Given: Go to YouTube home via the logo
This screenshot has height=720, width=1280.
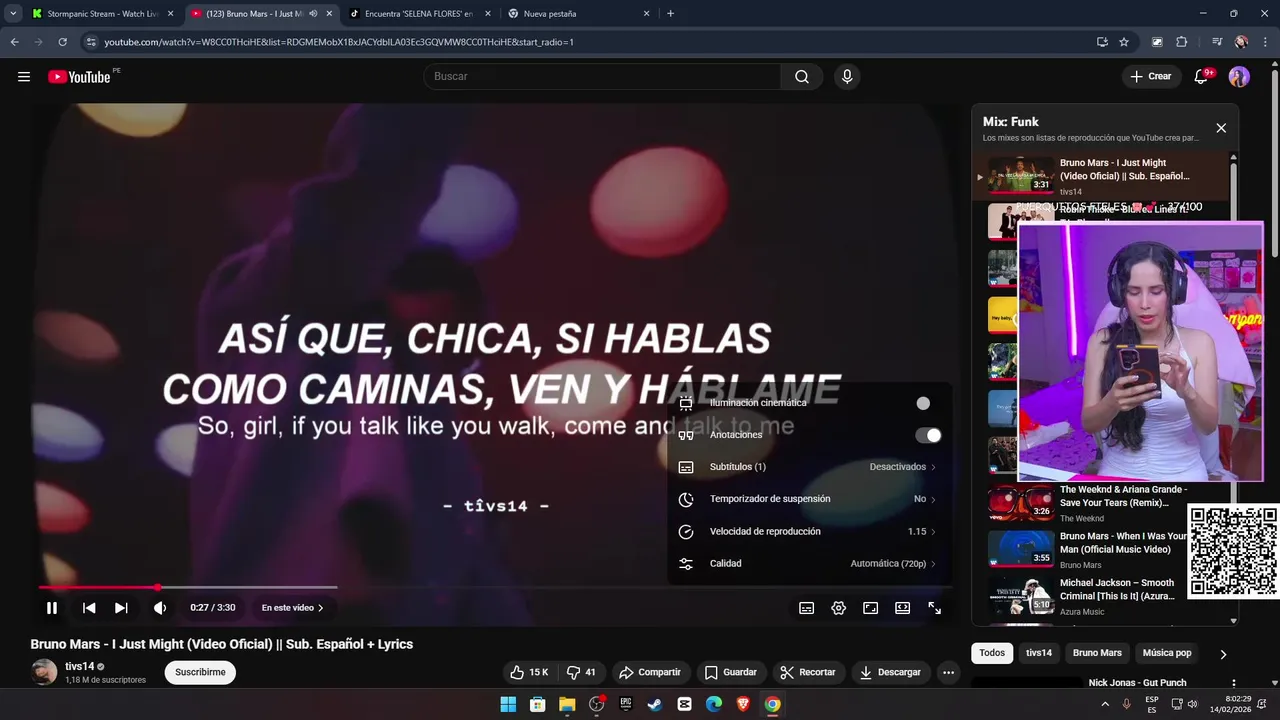Looking at the screenshot, I should click(79, 77).
